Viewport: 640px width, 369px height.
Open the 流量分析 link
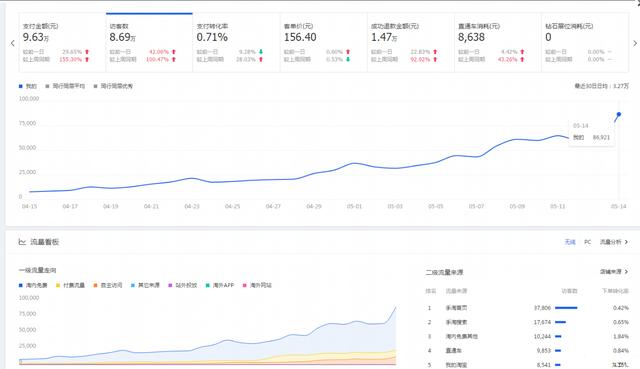(x=611, y=242)
